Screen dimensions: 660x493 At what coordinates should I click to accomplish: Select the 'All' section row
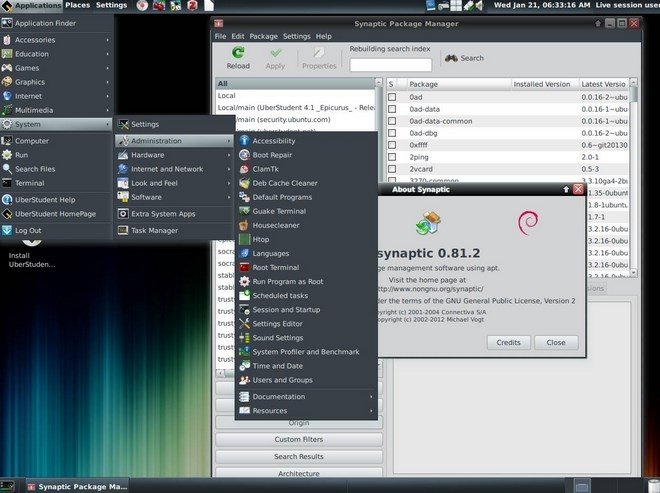tap(295, 83)
